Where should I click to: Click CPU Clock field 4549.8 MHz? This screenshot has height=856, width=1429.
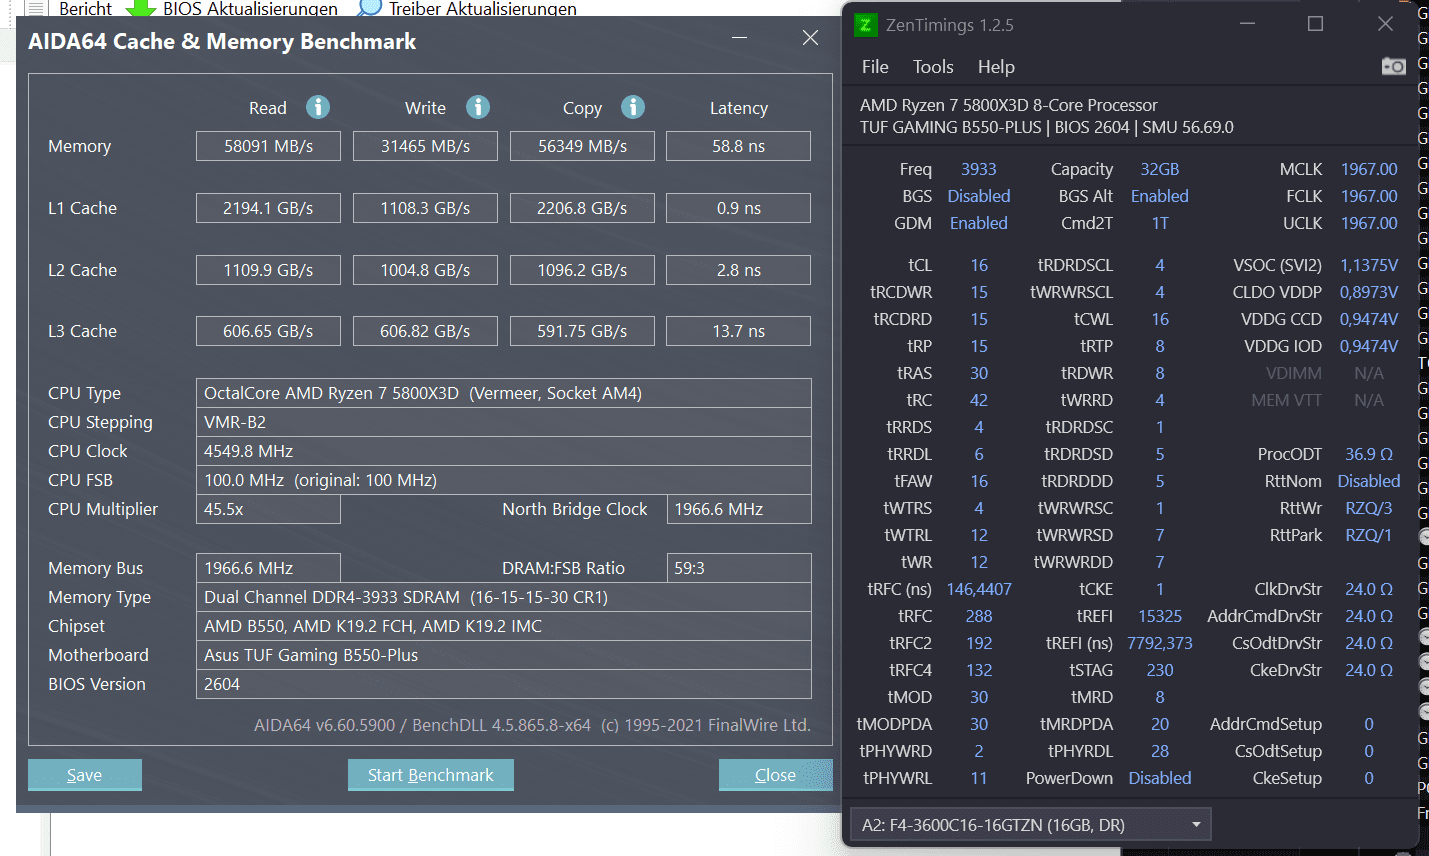(x=504, y=451)
